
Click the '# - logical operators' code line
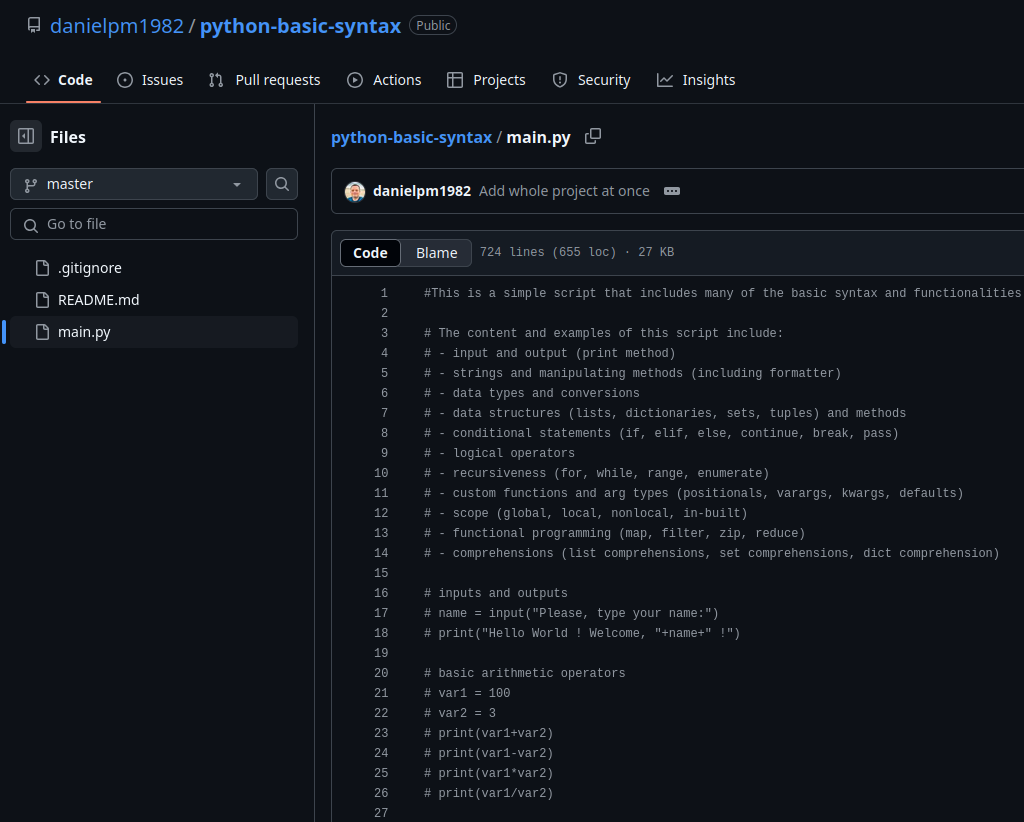pyautogui.click(x=500, y=453)
